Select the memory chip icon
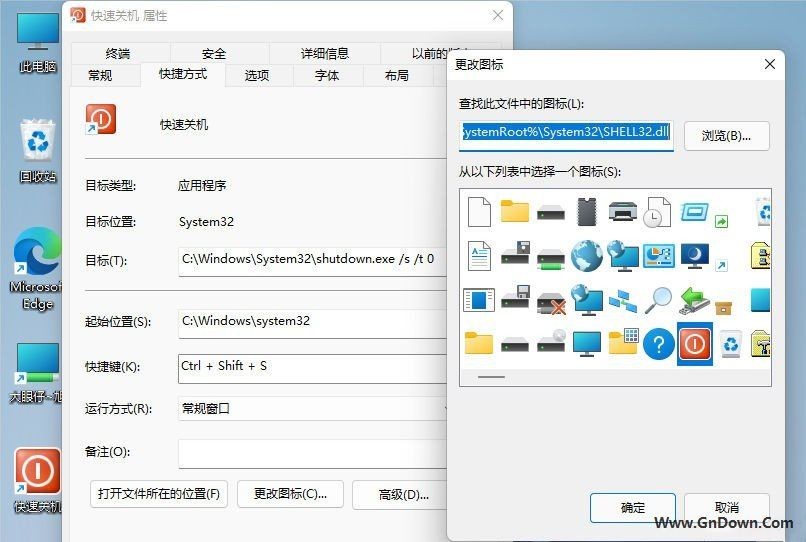 (x=587, y=211)
